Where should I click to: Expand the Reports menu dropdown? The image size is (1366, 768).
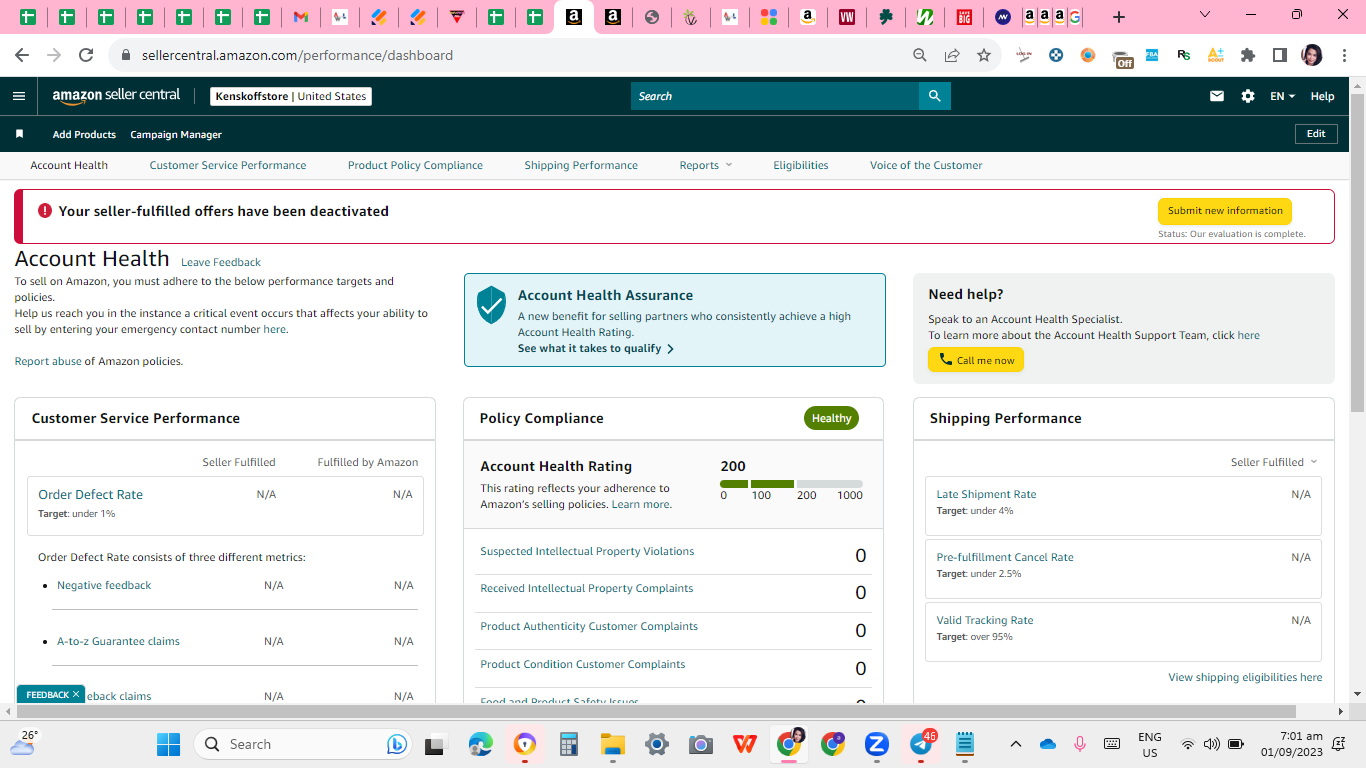point(706,165)
